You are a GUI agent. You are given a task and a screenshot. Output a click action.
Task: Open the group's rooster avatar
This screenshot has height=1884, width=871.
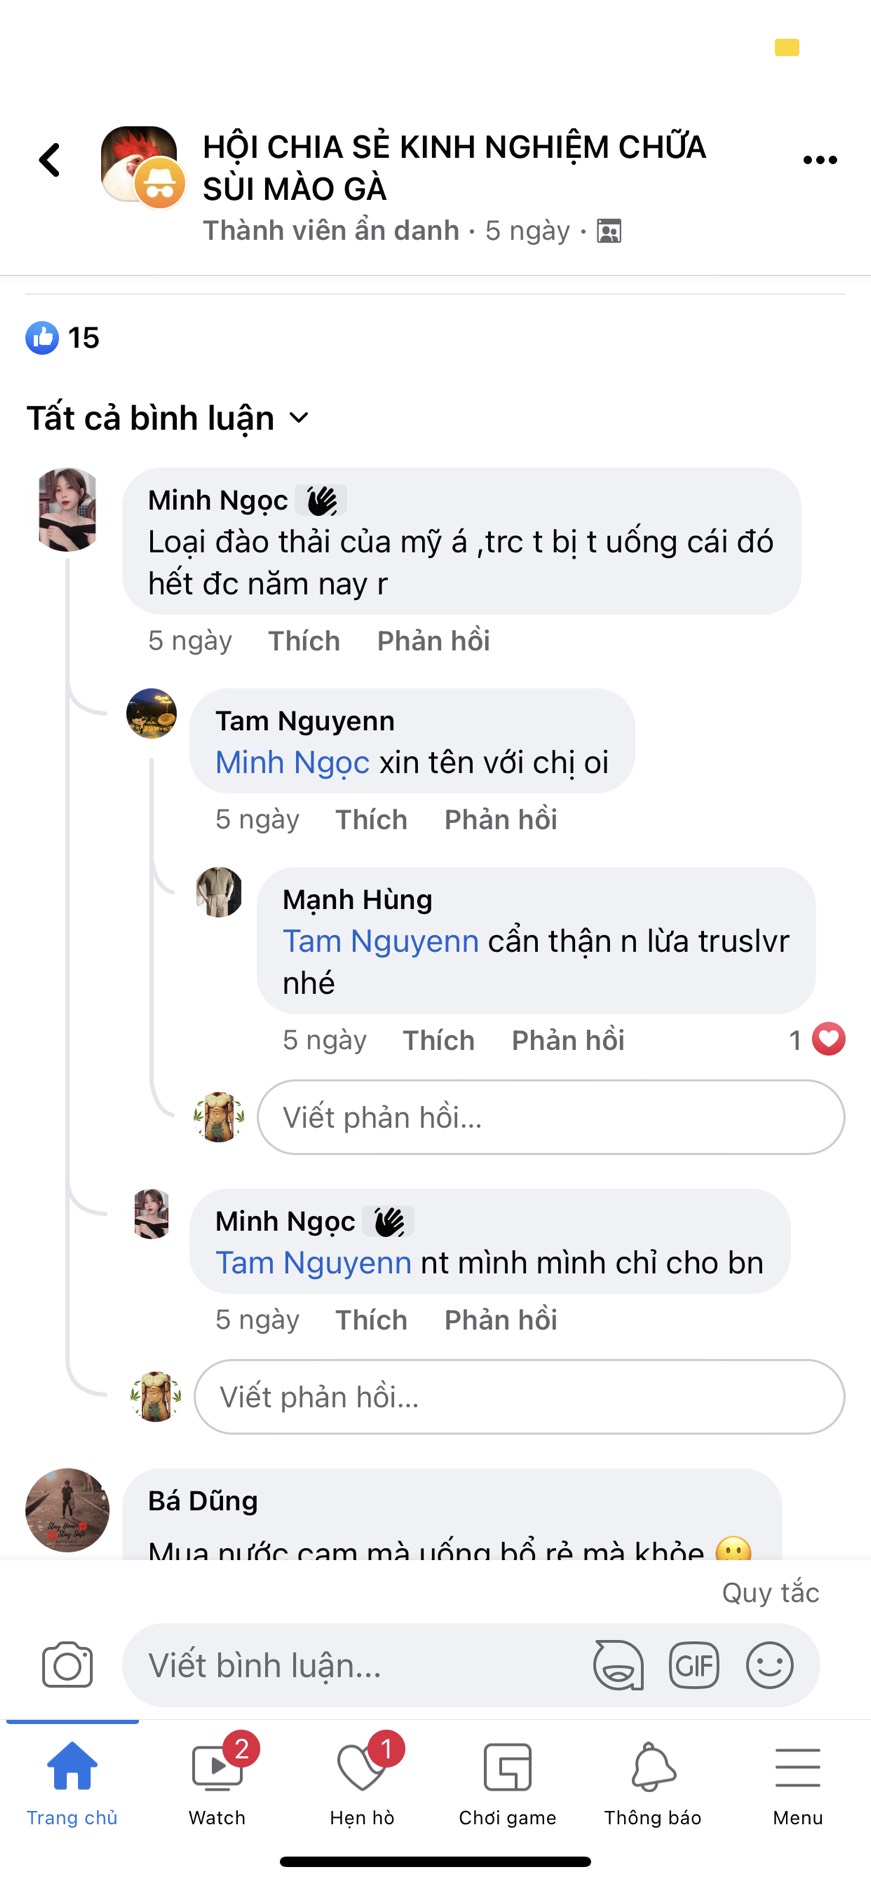coord(138,163)
